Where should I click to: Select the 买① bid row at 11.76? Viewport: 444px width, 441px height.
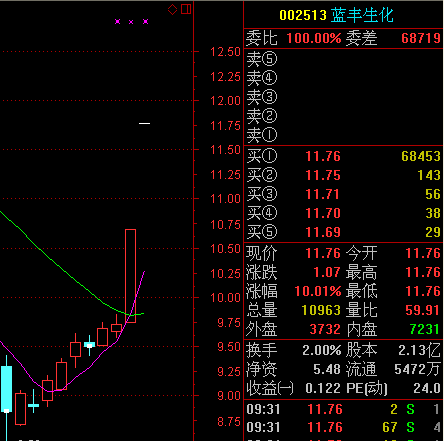pos(344,156)
